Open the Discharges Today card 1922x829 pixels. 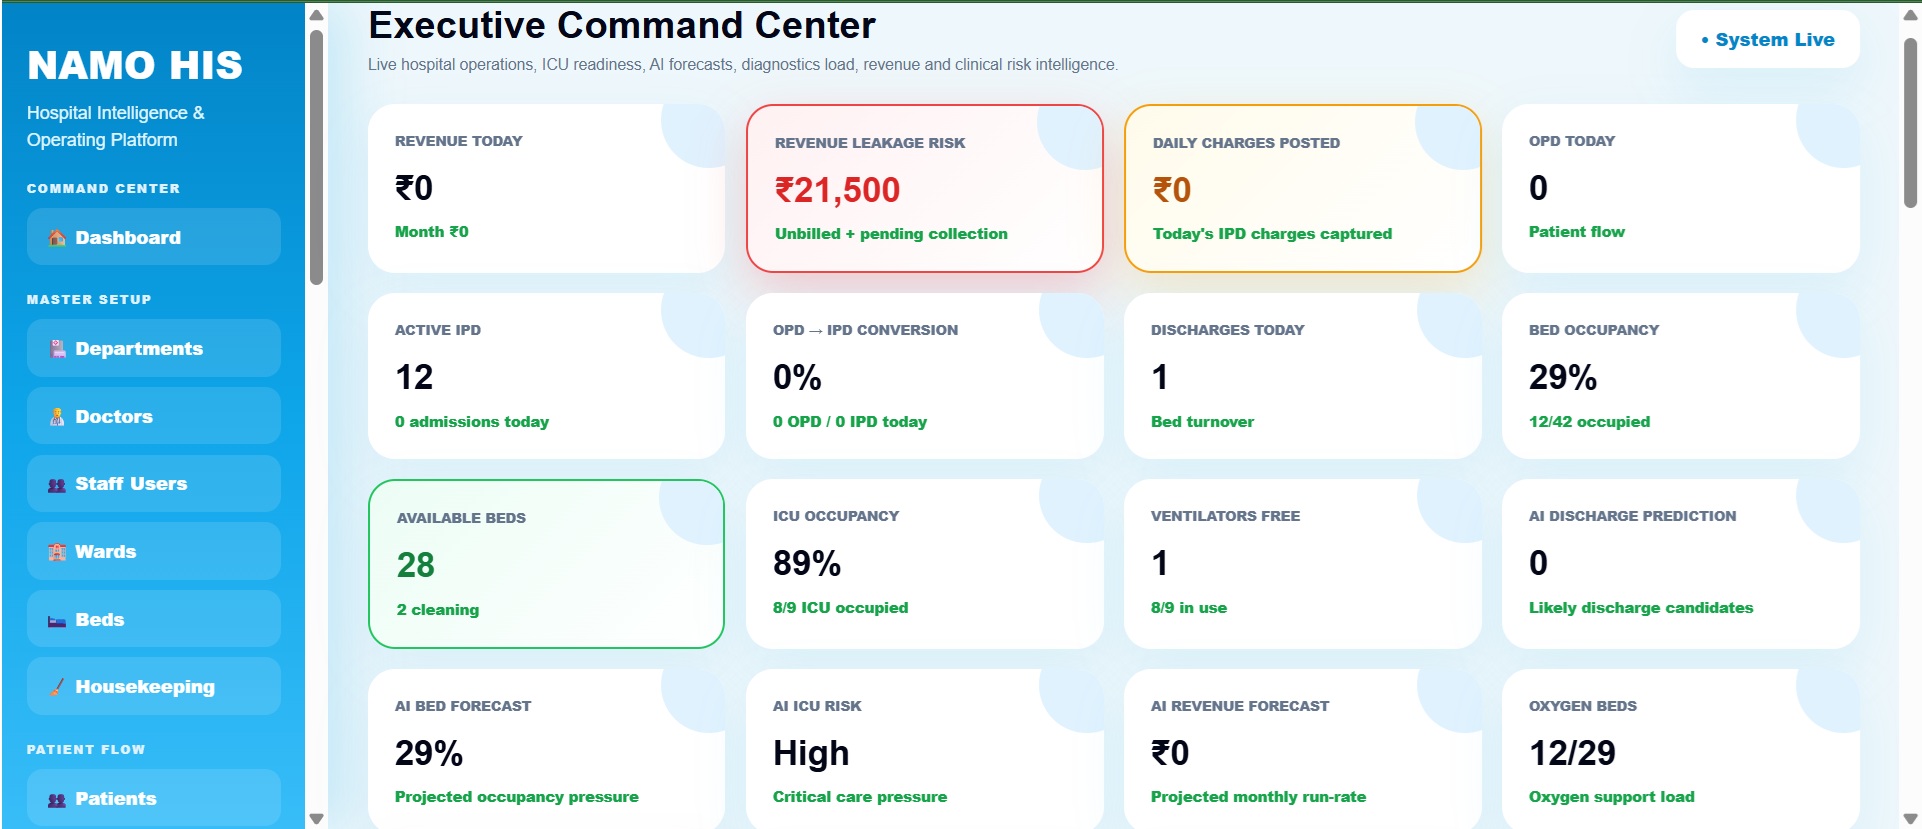point(1303,376)
